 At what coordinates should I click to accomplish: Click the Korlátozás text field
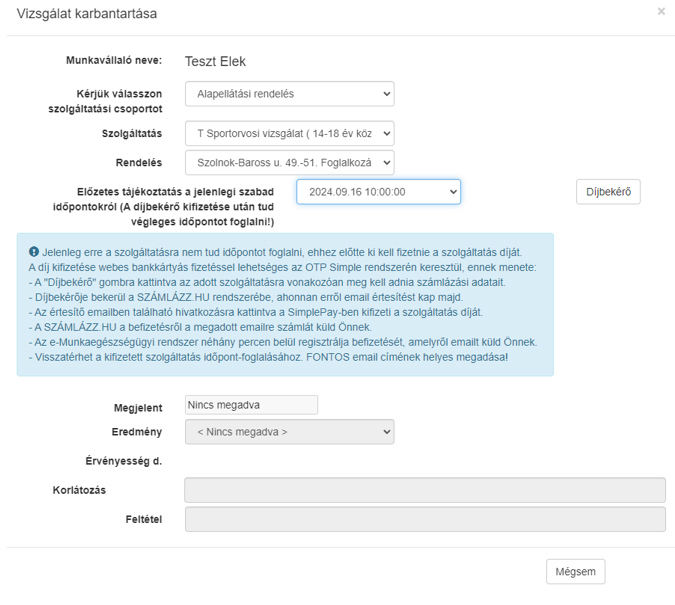click(x=425, y=490)
